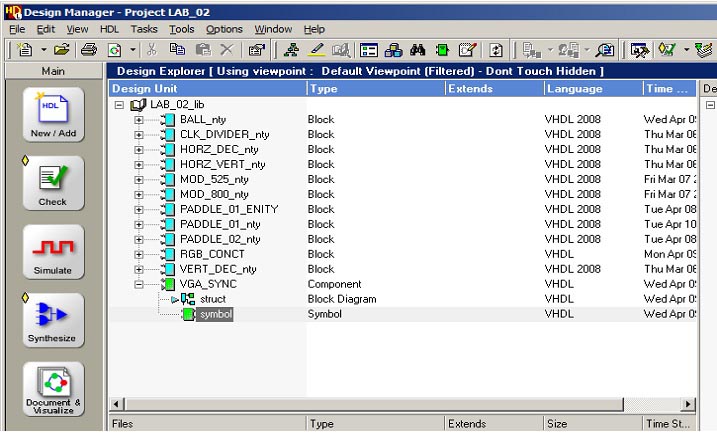Click the Paste clipboard icon
The width and height of the screenshot is (717, 433).
203,49
